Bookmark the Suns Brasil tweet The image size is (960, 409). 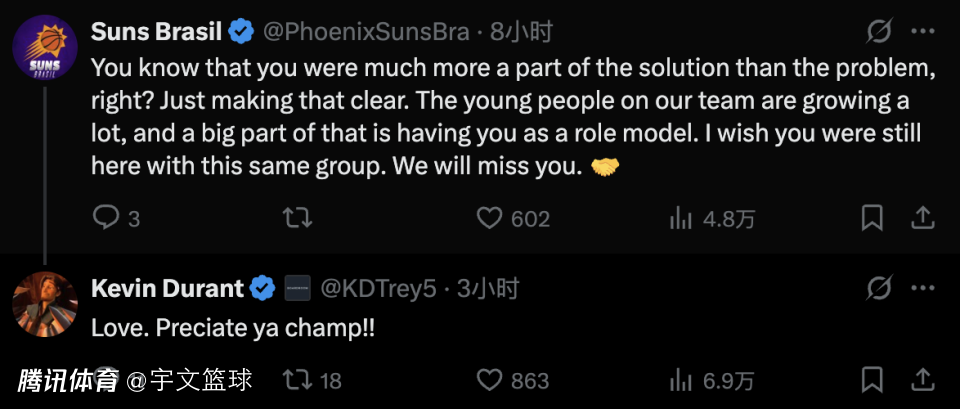click(x=872, y=217)
